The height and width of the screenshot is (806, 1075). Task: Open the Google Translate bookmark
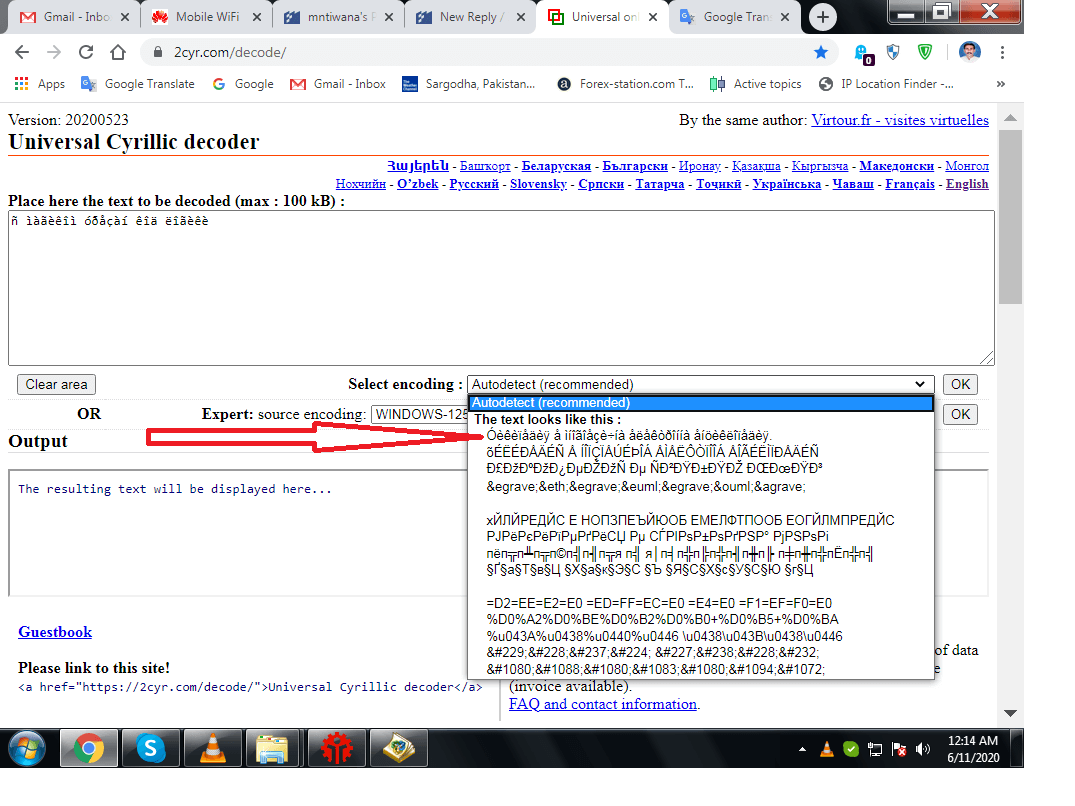click(x=138, y=84)
